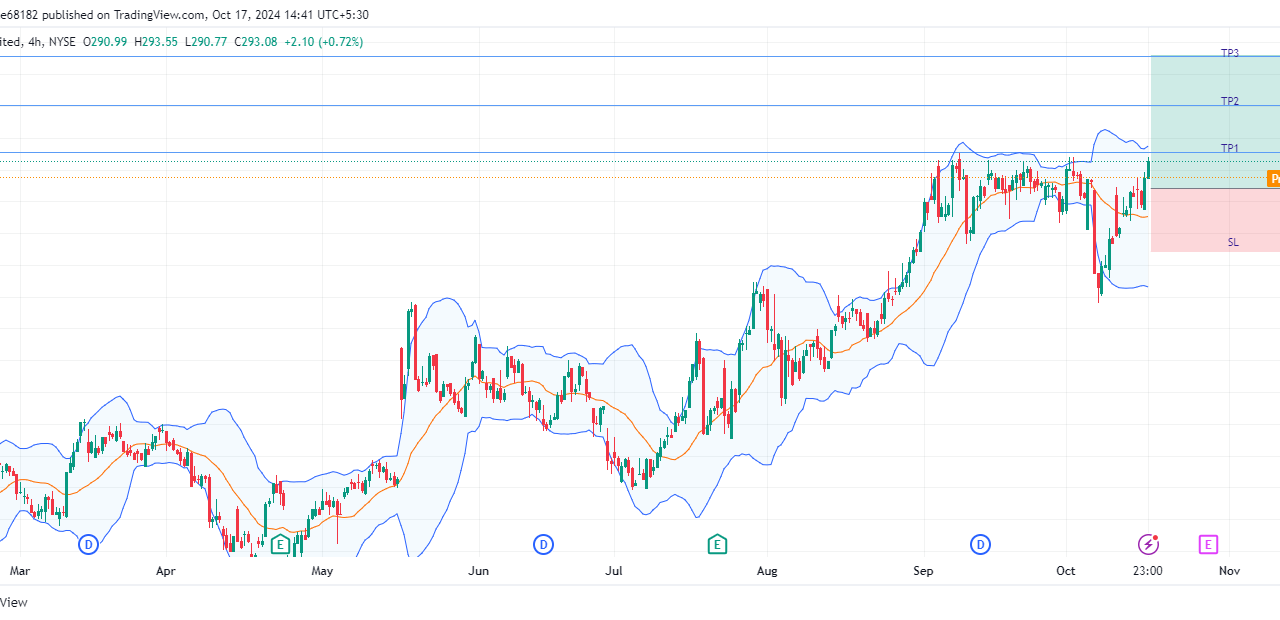Click the Aug label on the time axis

tap(767, 571)
